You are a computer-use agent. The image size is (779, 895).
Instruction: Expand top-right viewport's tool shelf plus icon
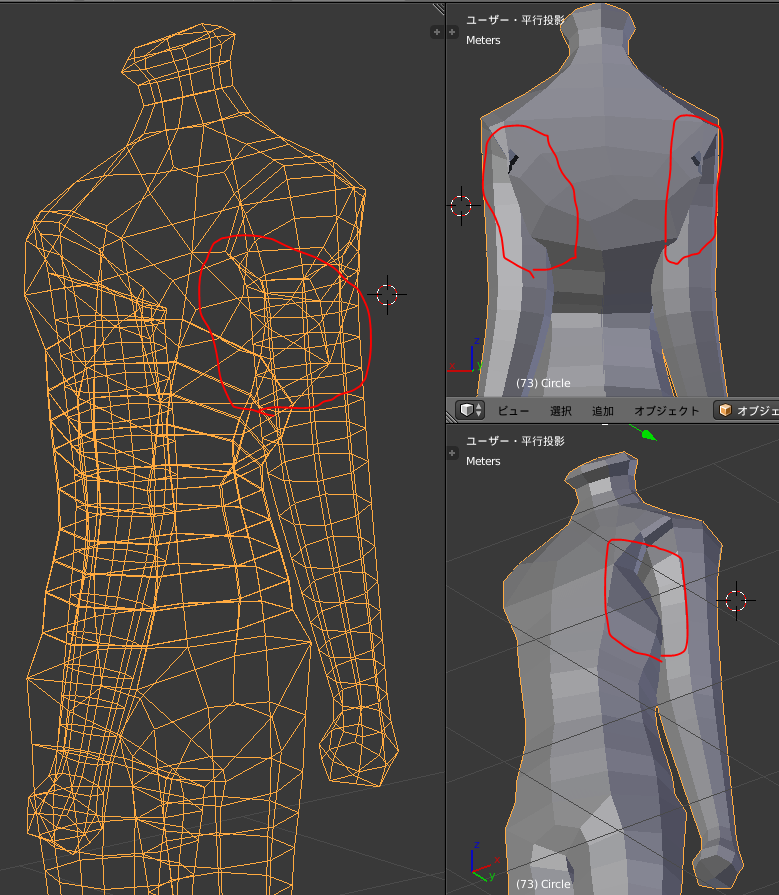point(452,32)
